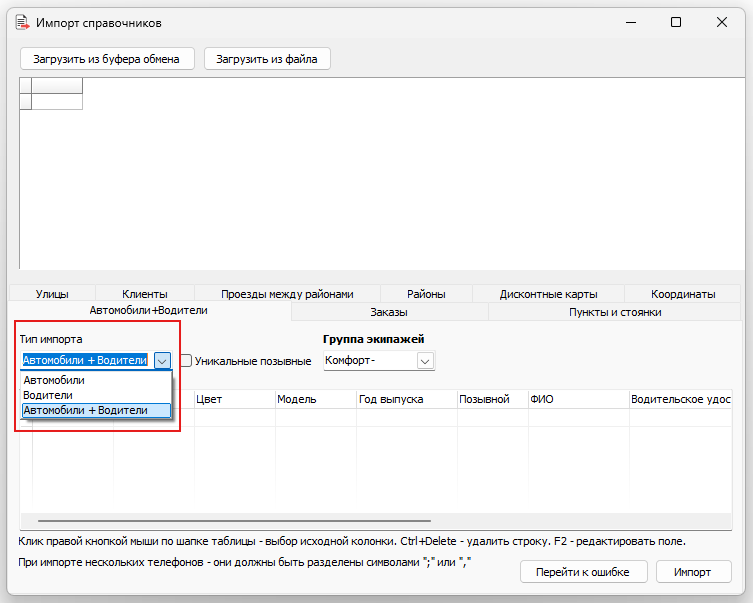Switch to Дисконтные карты tab

click(x=549, y=294)
